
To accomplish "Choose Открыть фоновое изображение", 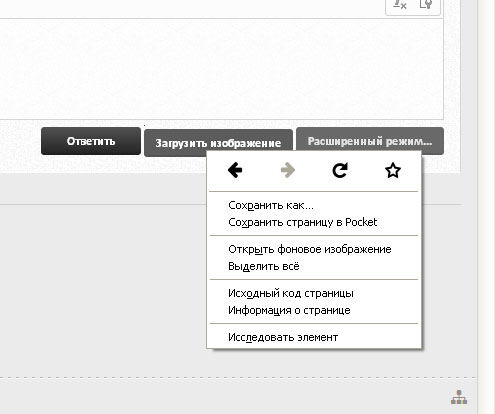I will [x=313, y=249].
